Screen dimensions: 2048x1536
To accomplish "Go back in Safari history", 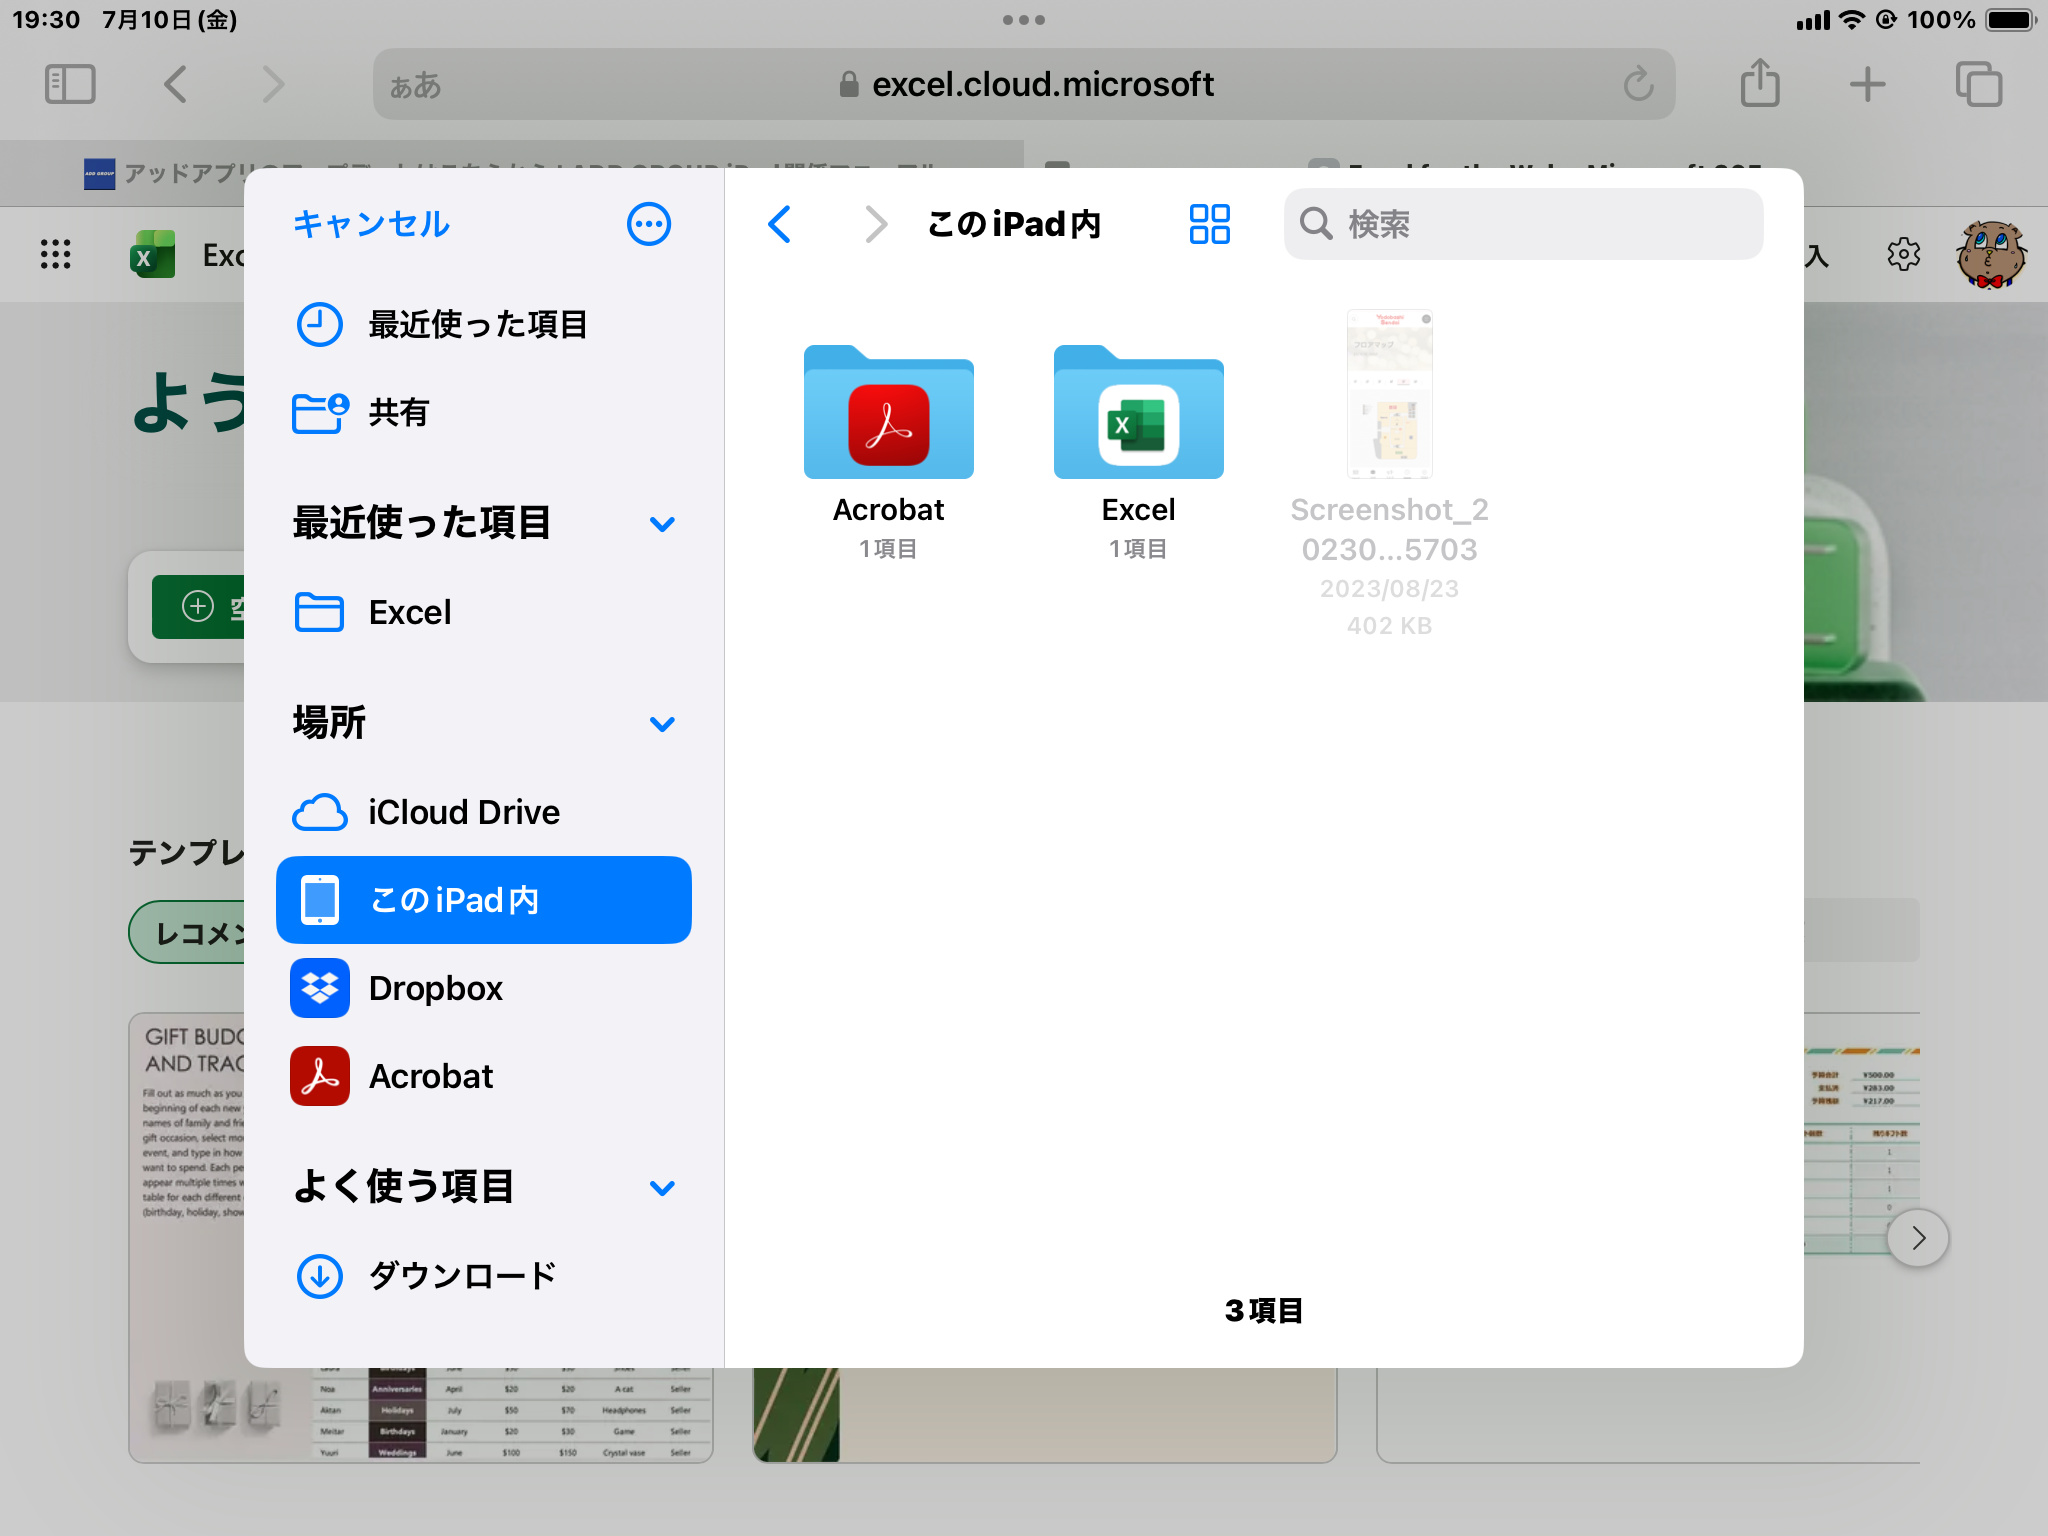I will pos(176,84).
